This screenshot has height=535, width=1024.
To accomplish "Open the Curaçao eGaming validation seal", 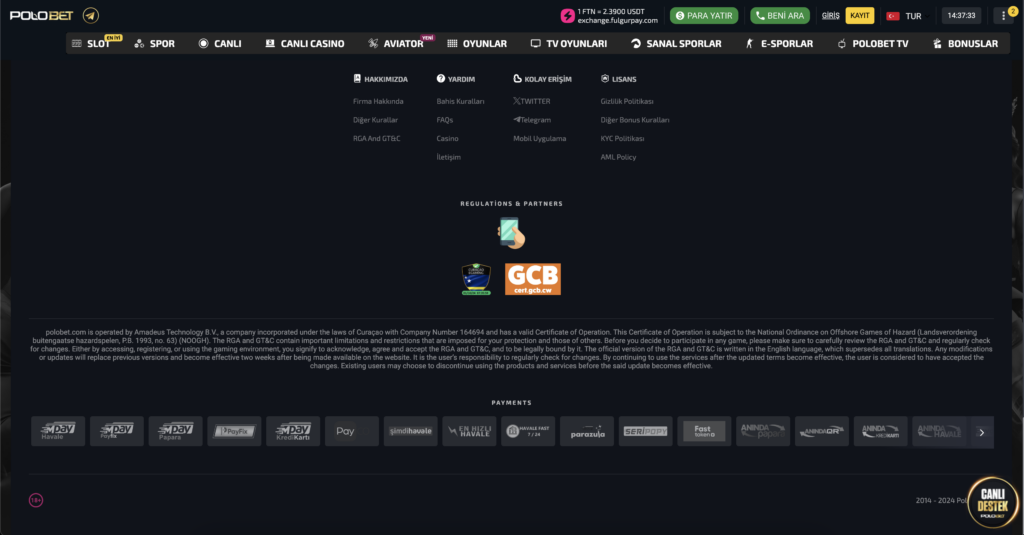I will tap(476, 279).
